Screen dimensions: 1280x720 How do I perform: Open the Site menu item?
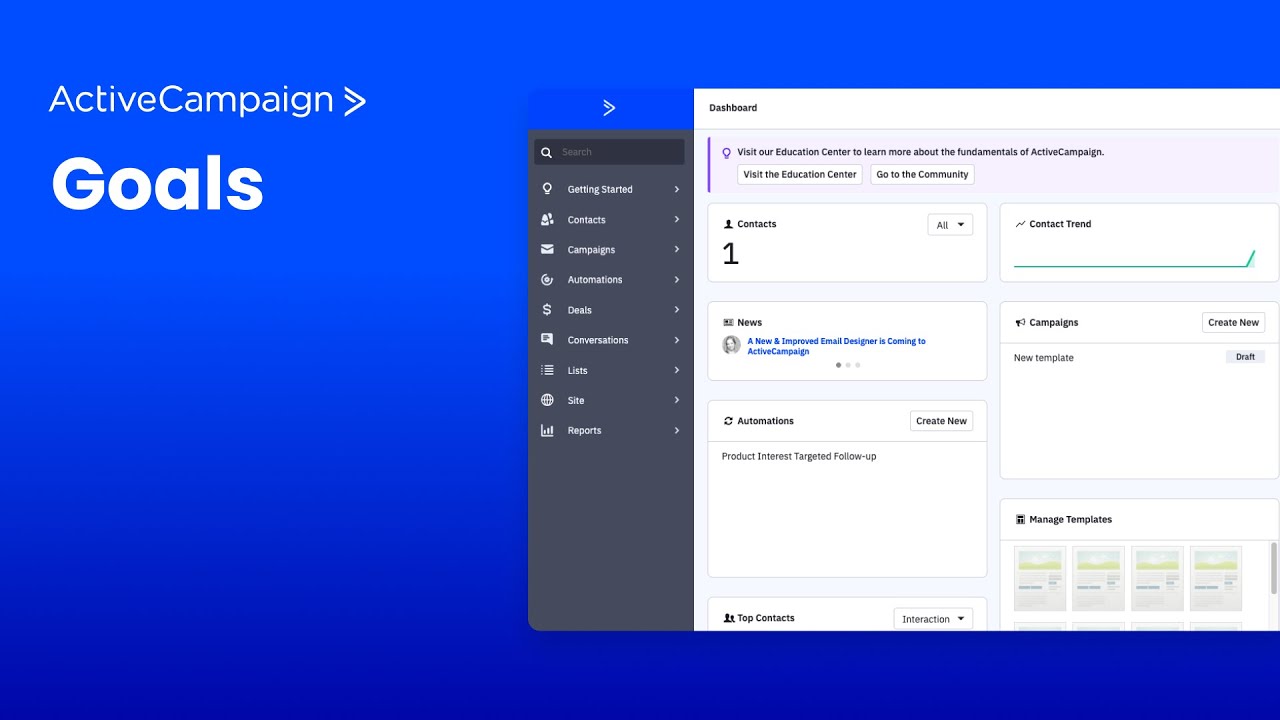[x=610, y=400]
